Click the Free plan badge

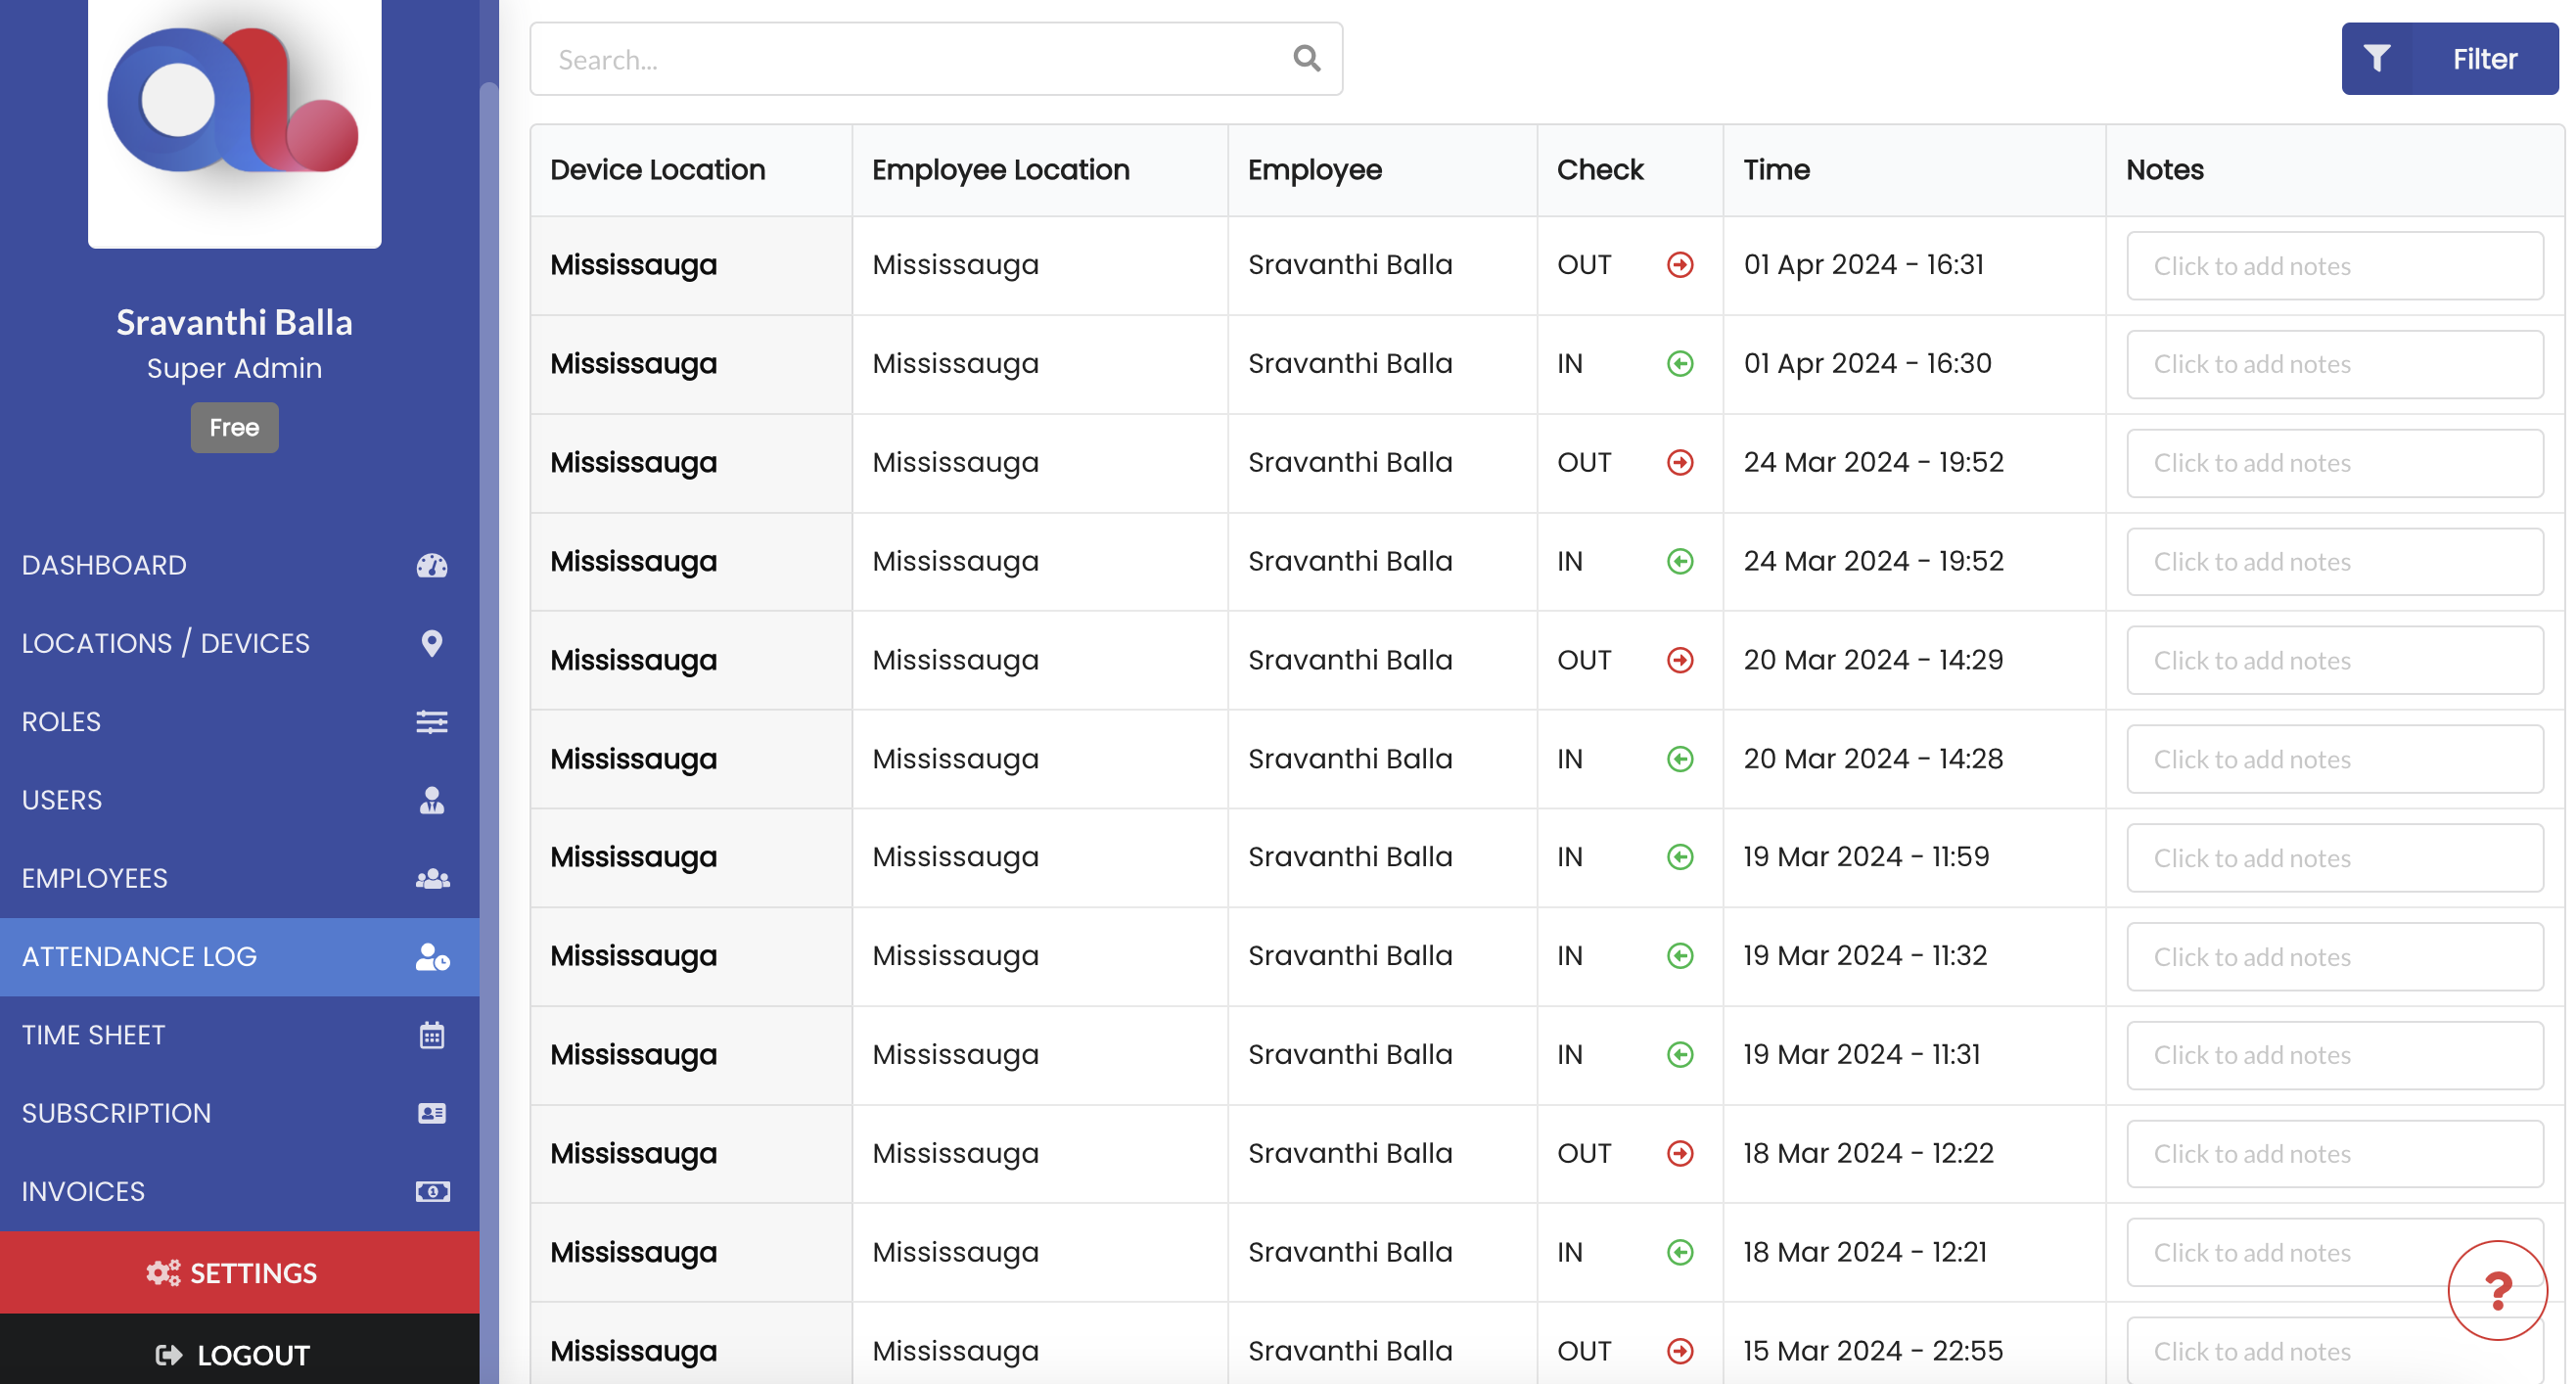(235, 428)
